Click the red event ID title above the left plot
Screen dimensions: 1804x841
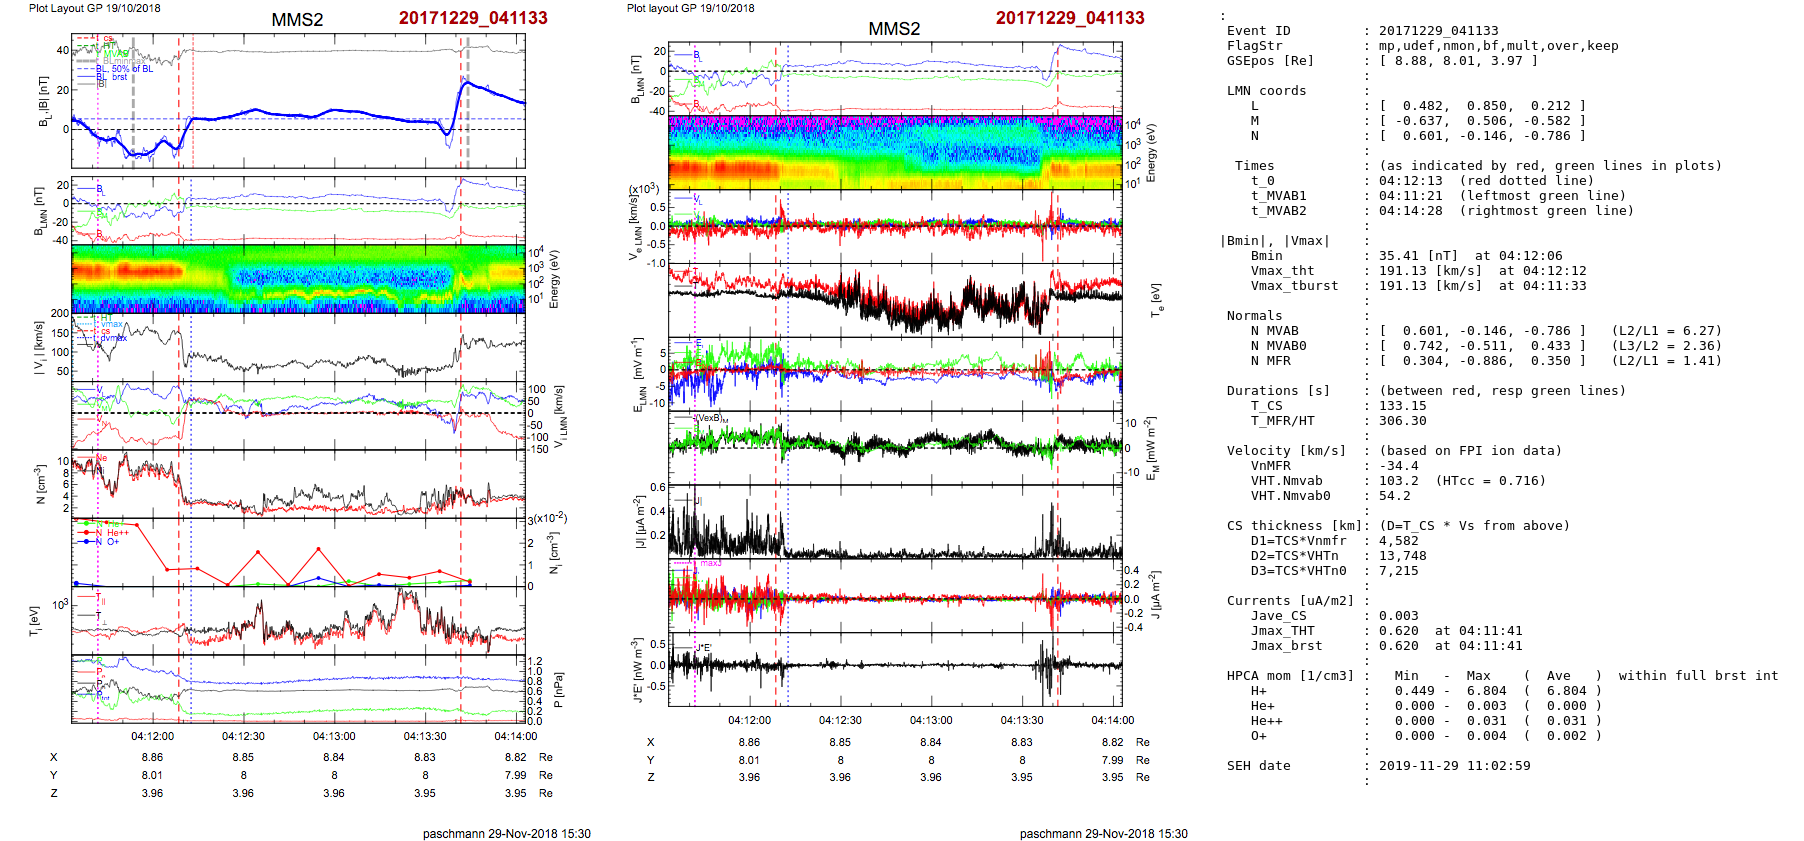(472, 18)
